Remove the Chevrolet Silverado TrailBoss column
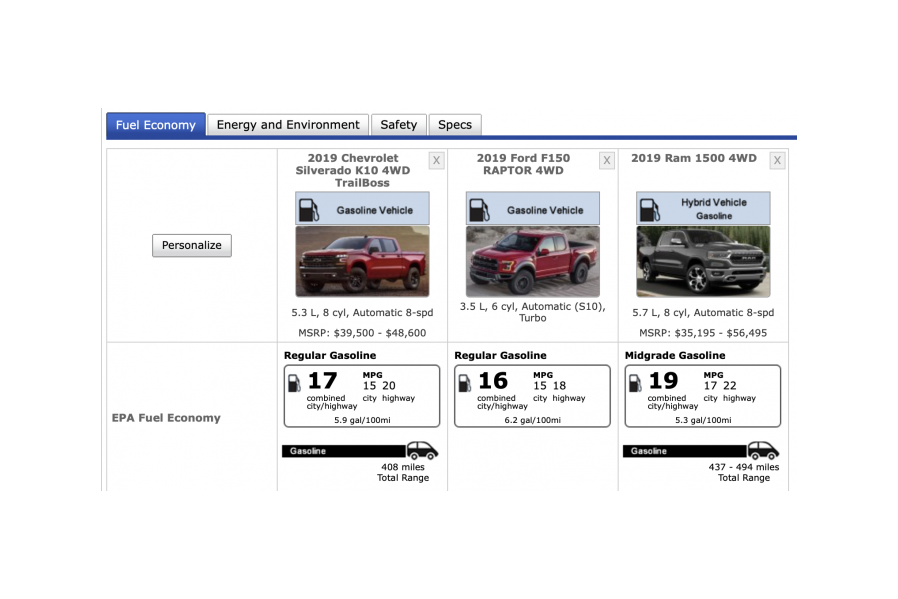The image size is (898, 599). [436, 160]
